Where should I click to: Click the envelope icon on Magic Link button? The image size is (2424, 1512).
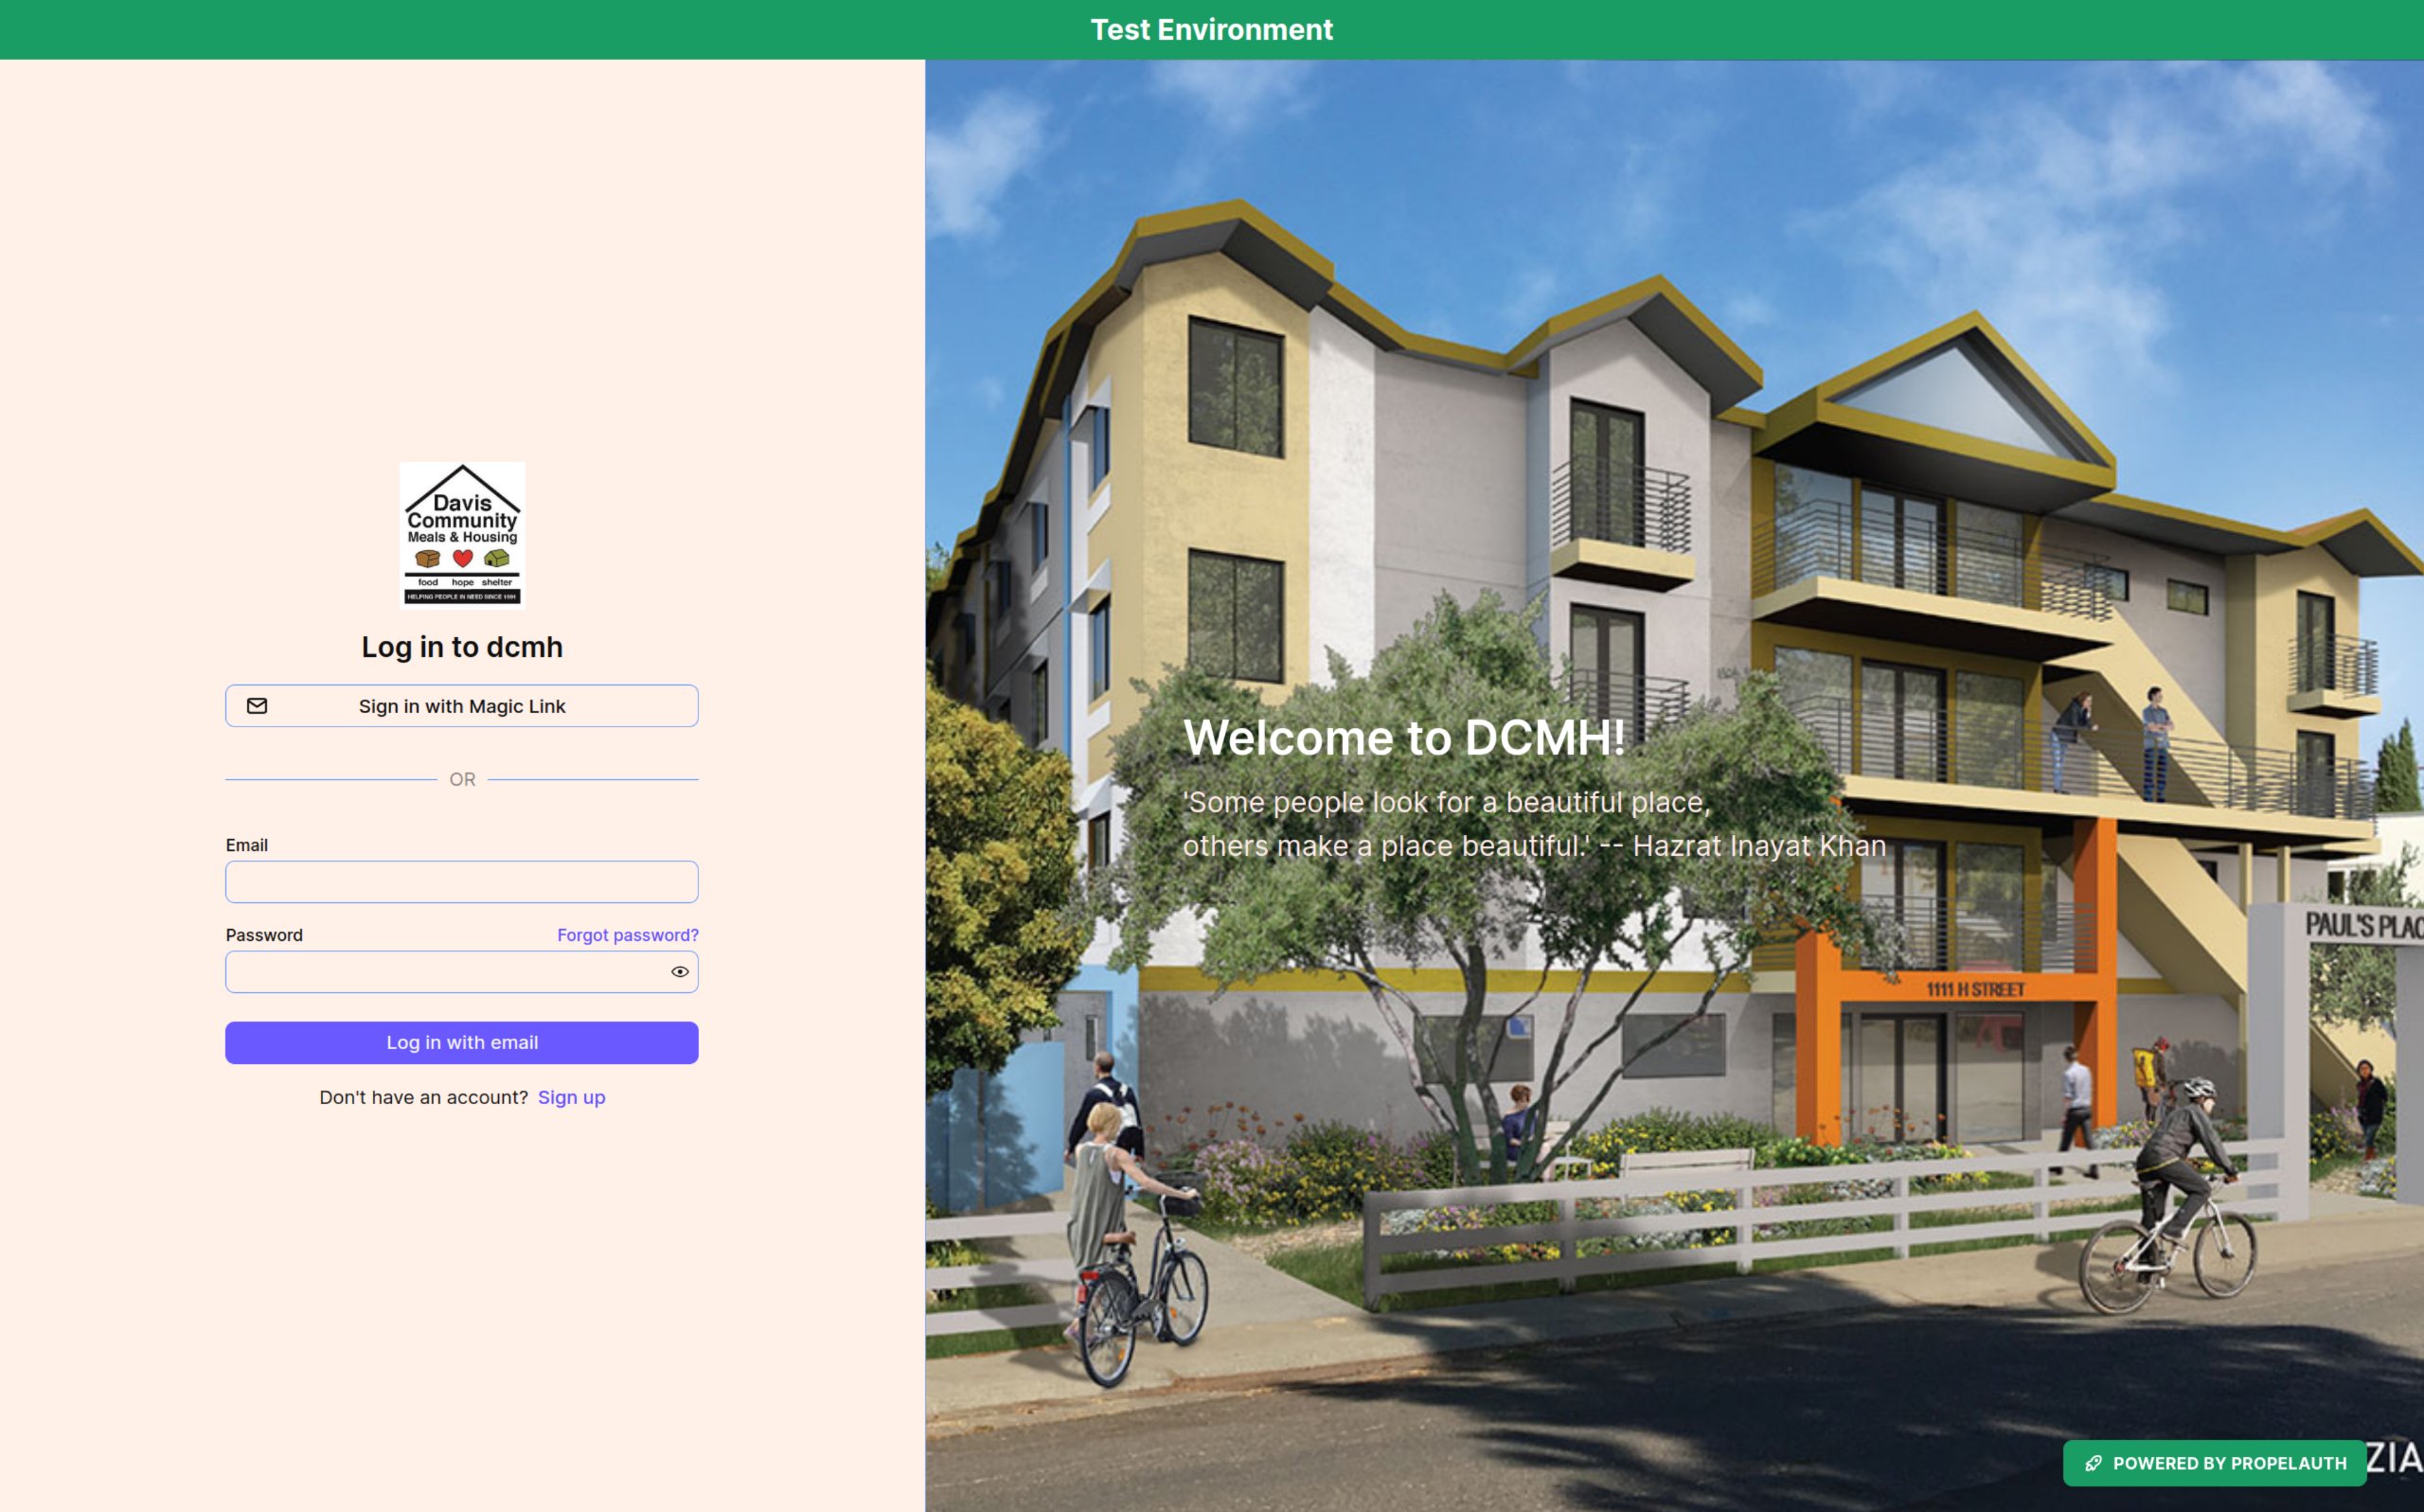[257, 706]
